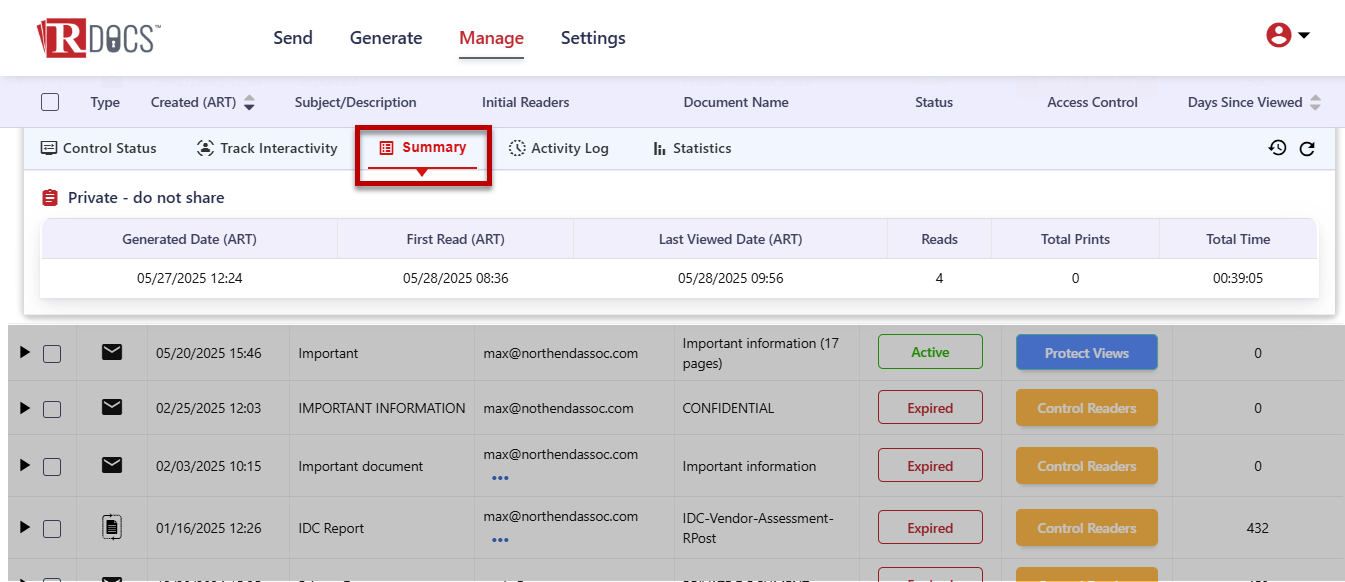This screenshot has width=1345, height=582.
Task: Click the Active status badge
Action: click(930, 352)
